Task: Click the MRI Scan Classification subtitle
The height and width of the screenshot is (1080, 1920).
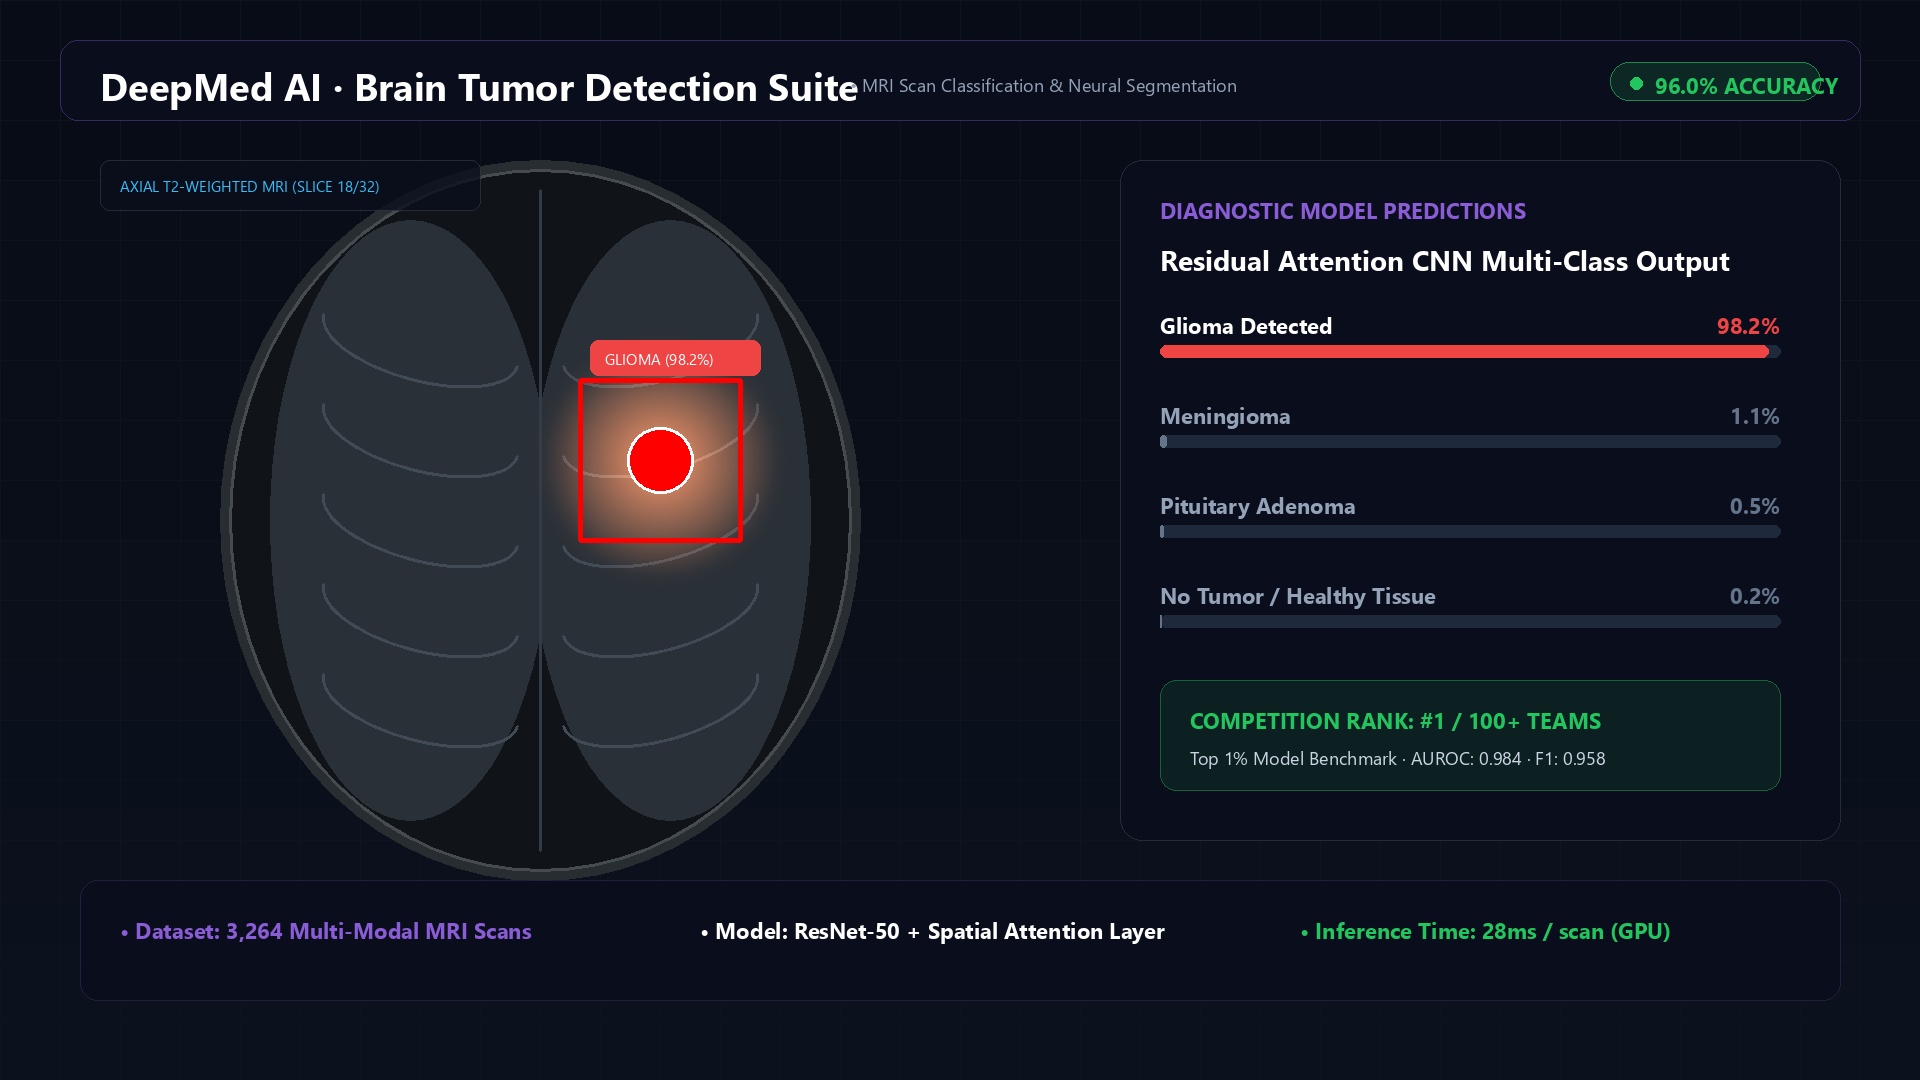Action: coord(1049,86)
